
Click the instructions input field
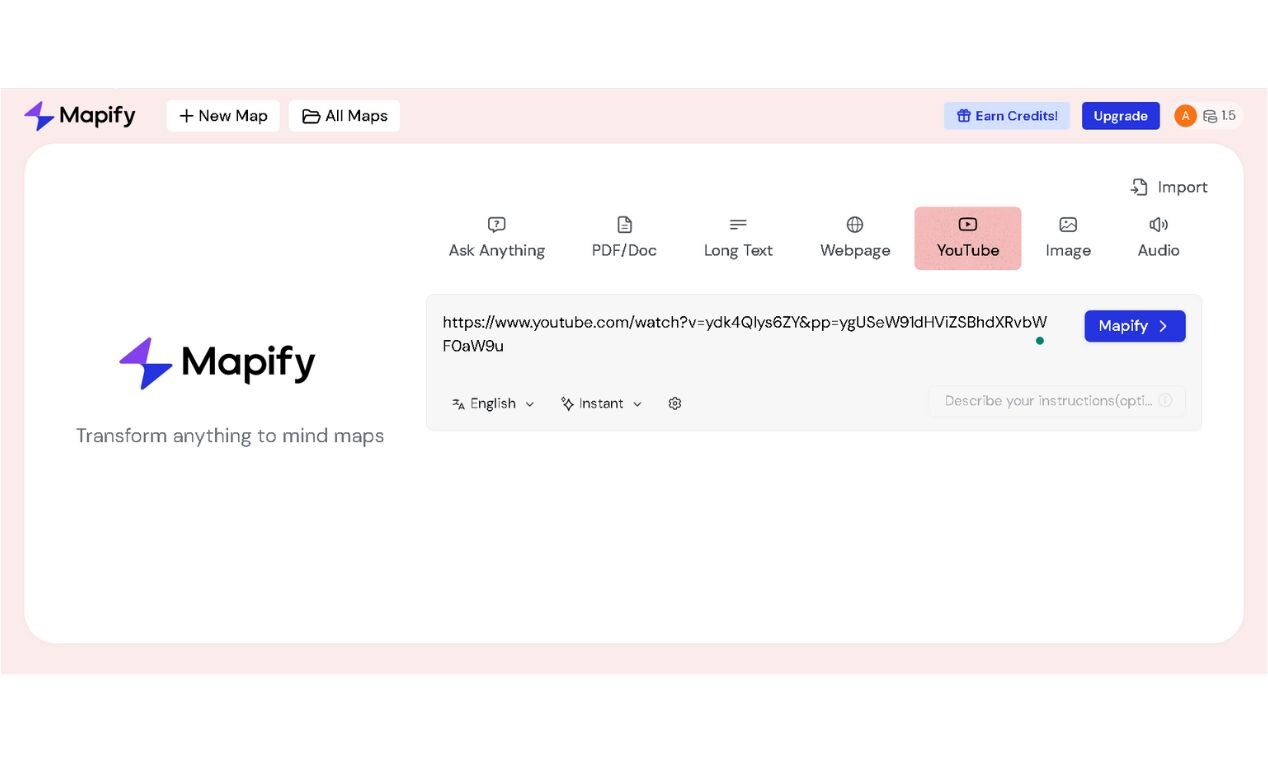click(1057, 401)
